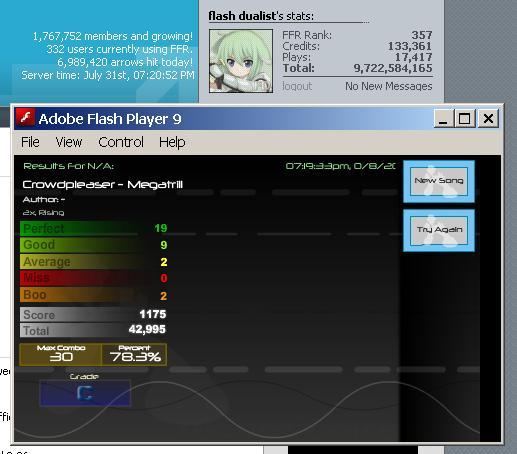
Task: Click the Crowdpleaser - Megatrill song title
Action: pos(103,185)
